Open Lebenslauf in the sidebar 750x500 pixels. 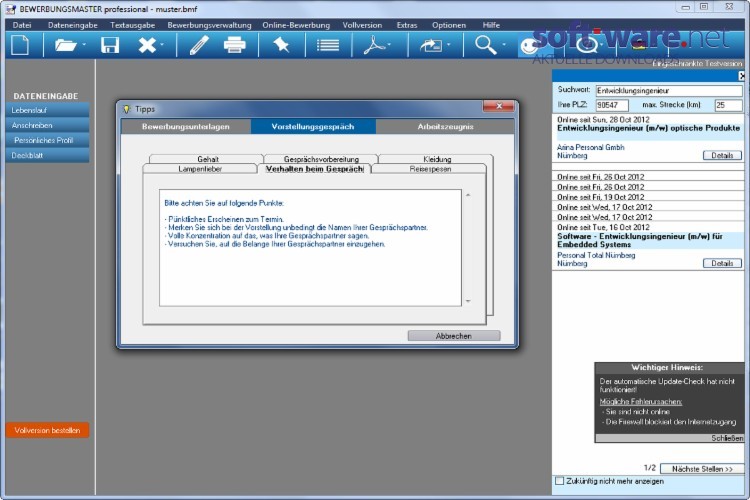pyautogui.click(x=47, y=110)
